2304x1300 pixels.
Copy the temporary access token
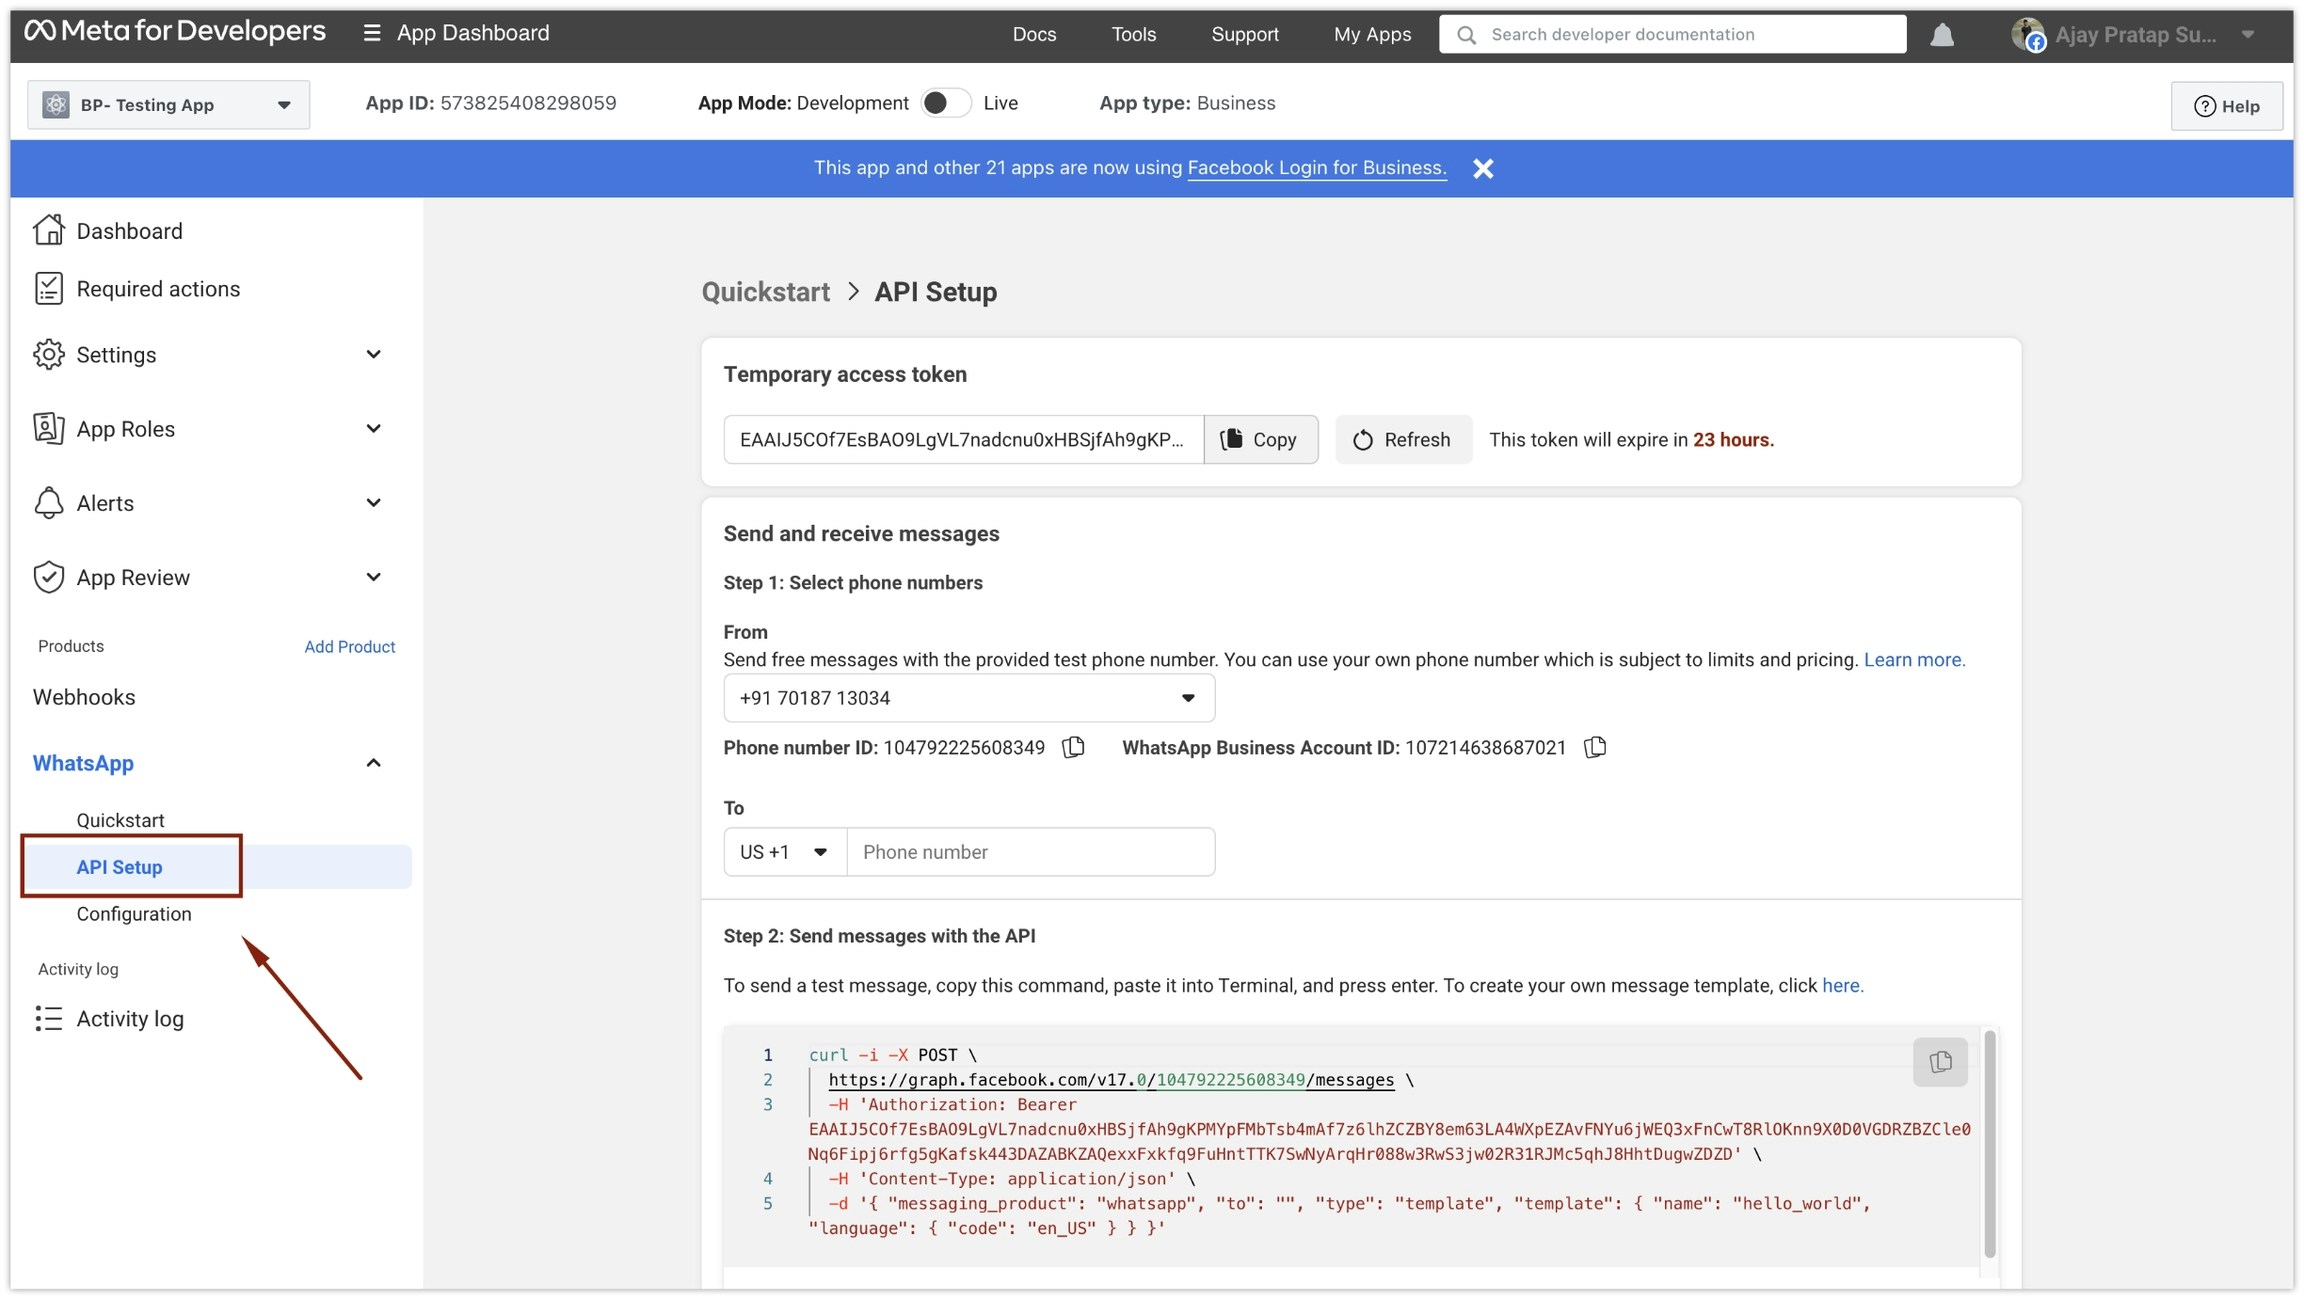(x=1261, y=439)
